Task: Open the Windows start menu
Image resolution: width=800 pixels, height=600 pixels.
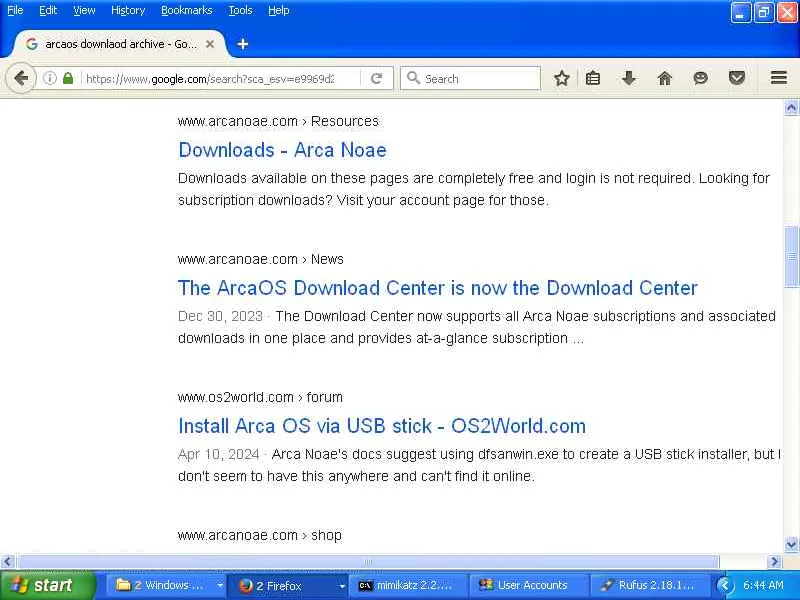Action: point(47,585)
